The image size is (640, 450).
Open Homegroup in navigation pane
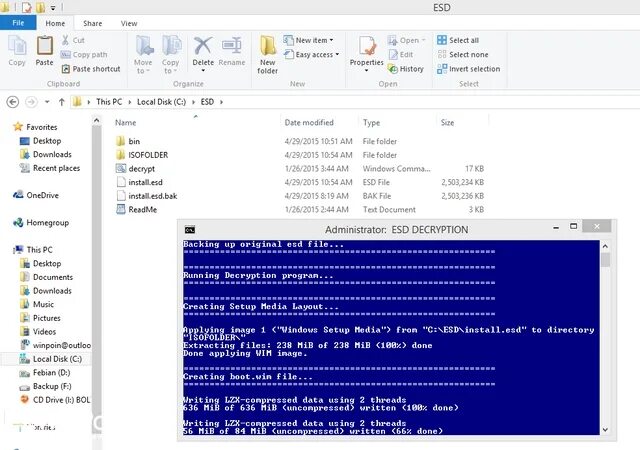point(41,223)
